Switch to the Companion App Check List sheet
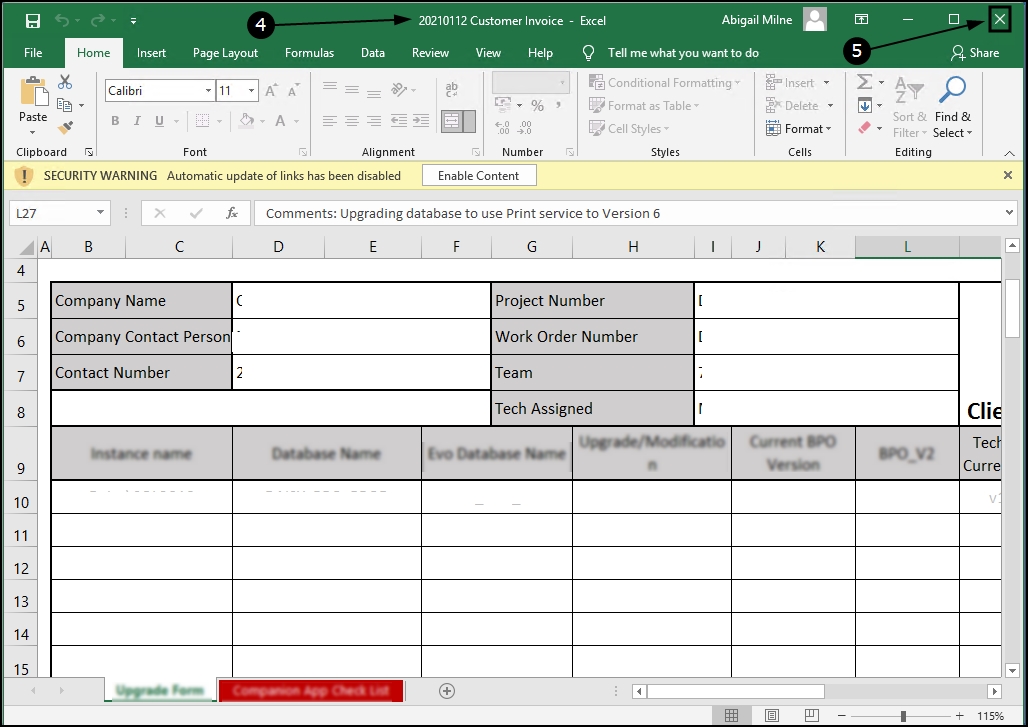Image resolution: width=1028 pixels, height=727 pixels. (x=310, y=691)
